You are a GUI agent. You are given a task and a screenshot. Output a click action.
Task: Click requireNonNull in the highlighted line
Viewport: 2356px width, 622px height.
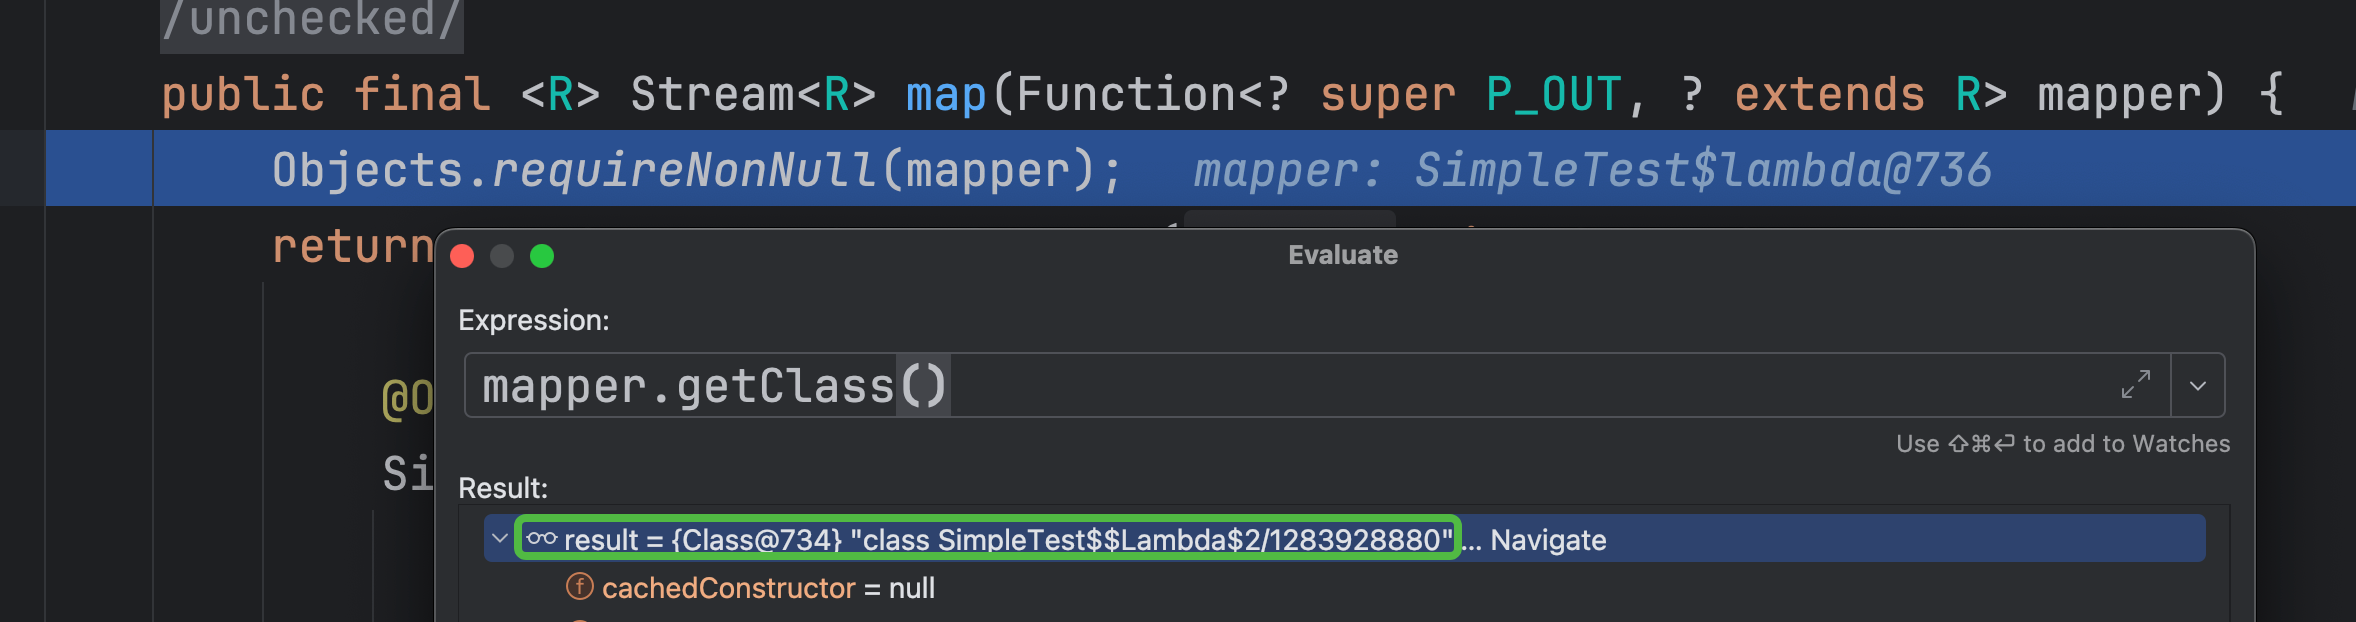click(x=684, y=170)
